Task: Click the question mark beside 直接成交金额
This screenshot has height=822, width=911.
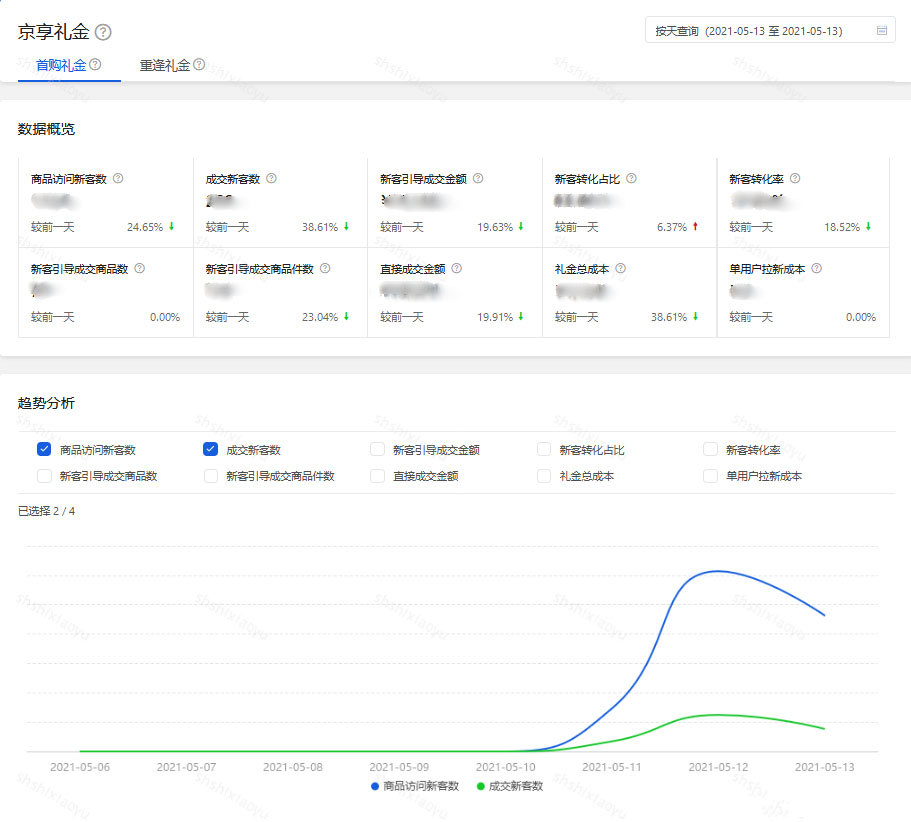Action: click(457, 268)
